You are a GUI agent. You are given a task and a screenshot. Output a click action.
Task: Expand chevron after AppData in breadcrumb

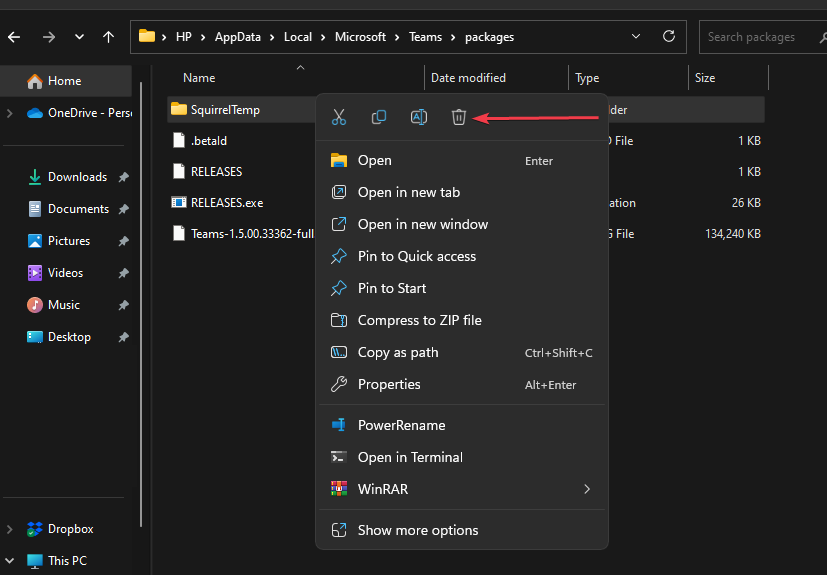pyautogui.click(x=272, y=37)
